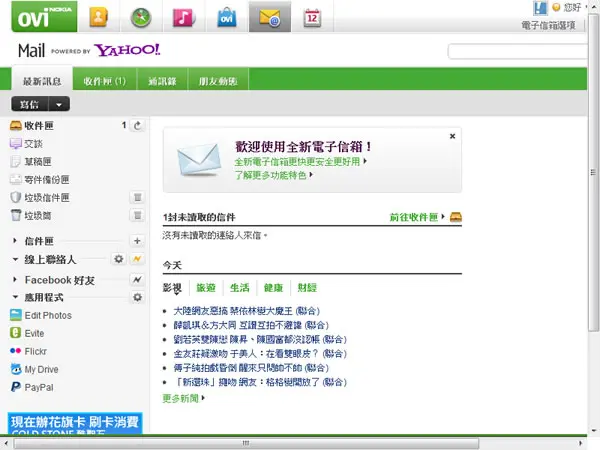Open the Ovi Maps compass icon

(141, 17)
